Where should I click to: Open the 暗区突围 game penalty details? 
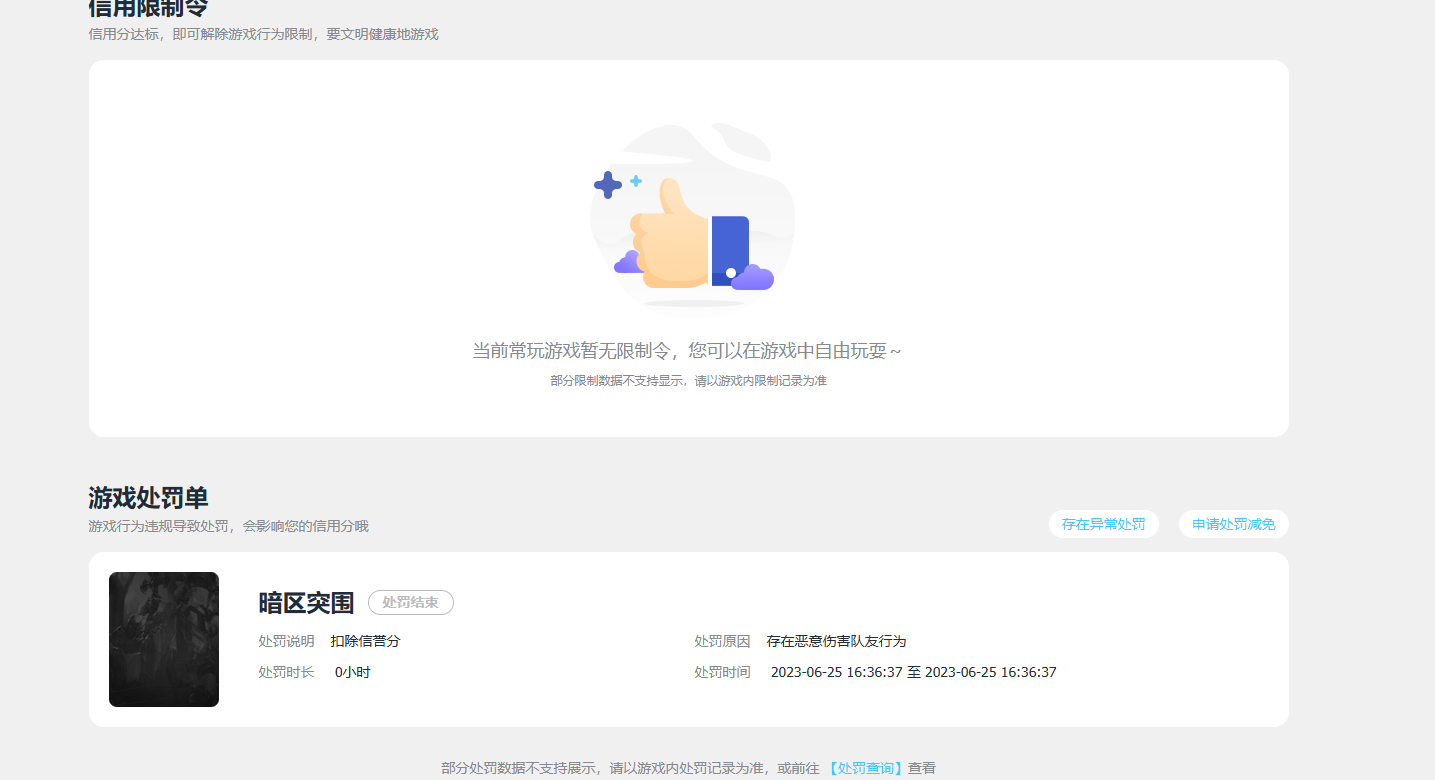pos(307,602)
